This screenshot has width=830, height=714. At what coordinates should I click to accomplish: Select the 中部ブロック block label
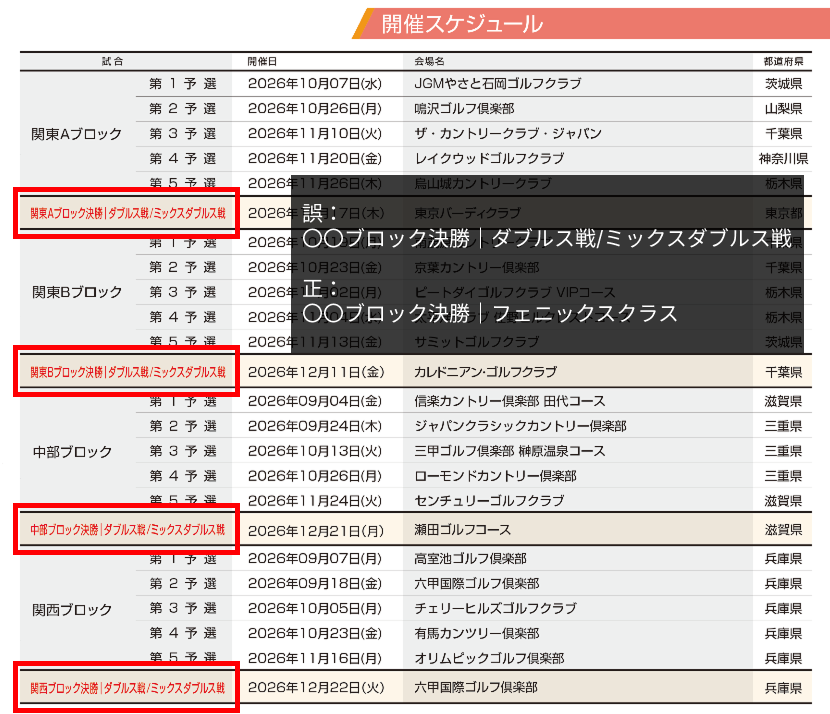pos(72,451)
